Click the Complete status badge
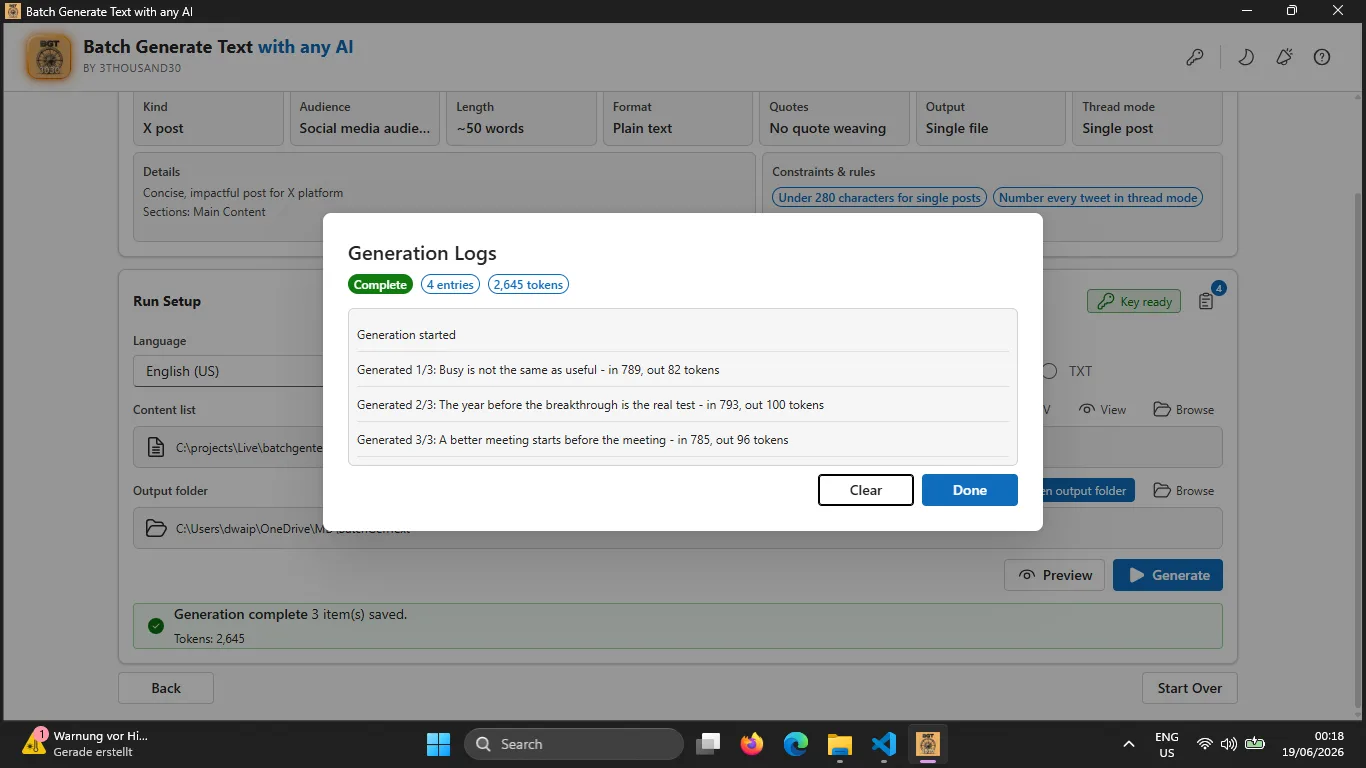This screenshot has width=1366, height=768. (x=381, y=285)
